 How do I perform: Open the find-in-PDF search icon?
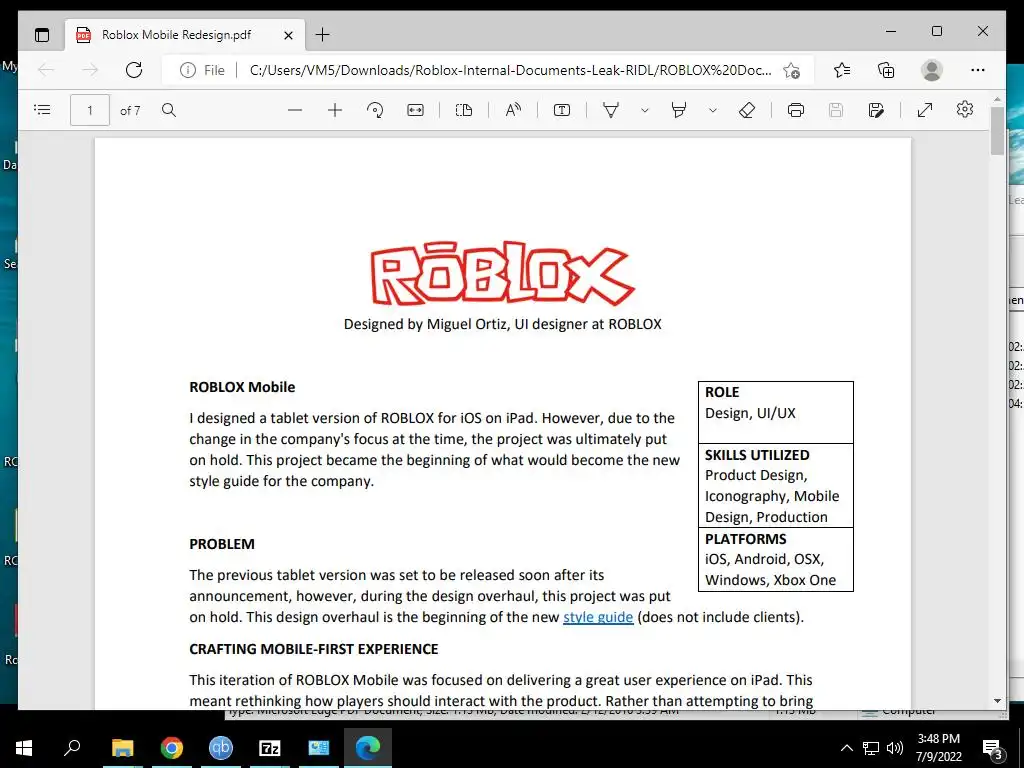tap(169, 110)
